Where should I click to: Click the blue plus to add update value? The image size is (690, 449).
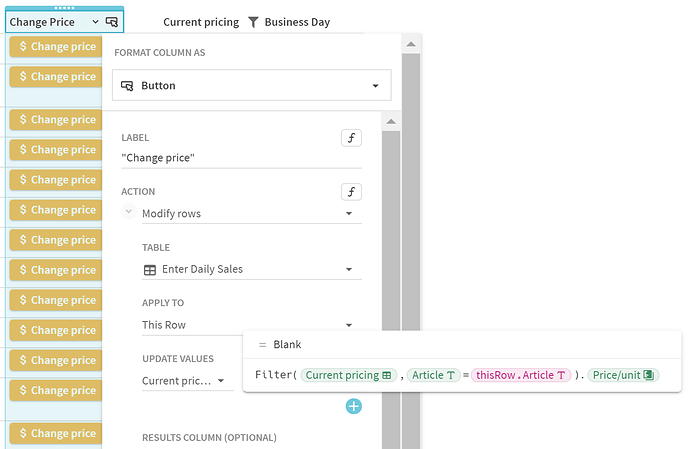[354, 406]
